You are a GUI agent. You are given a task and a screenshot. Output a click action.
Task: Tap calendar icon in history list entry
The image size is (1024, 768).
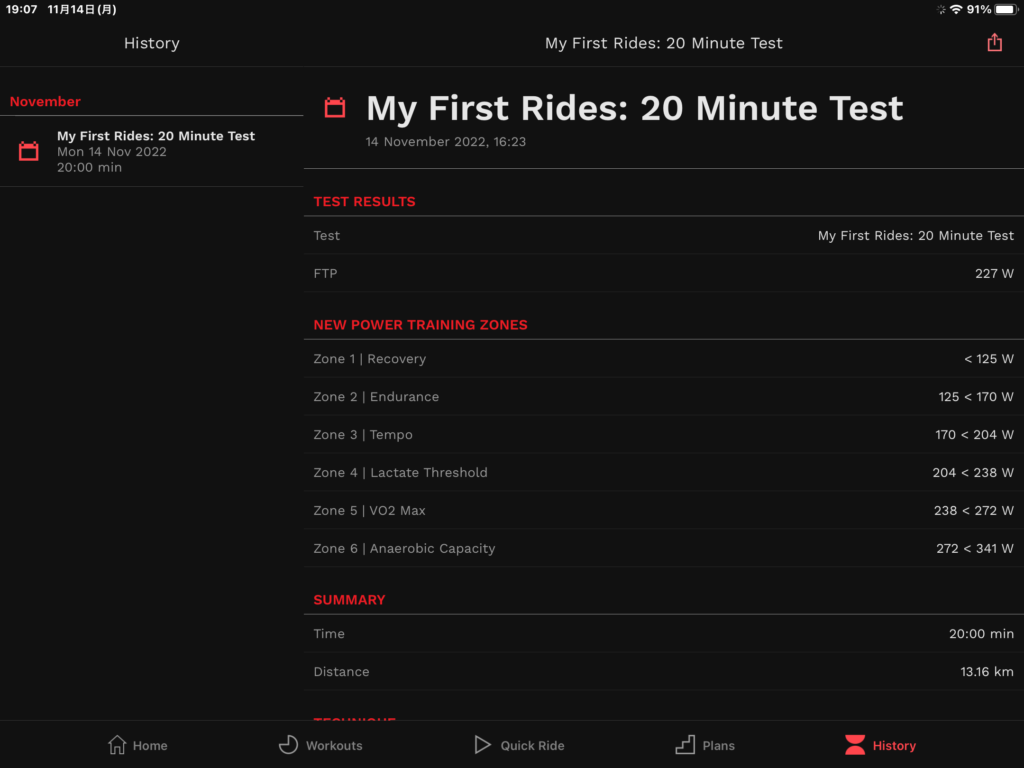pyautogui.click(x=29, y=151)
